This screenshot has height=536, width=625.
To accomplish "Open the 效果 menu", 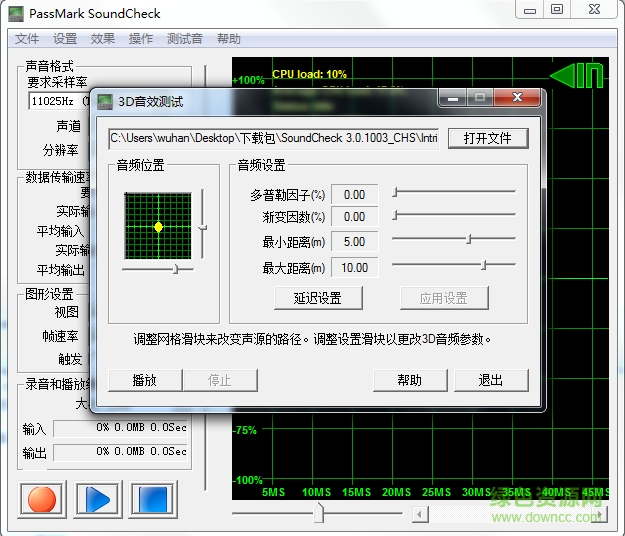I will coord(103,39).
